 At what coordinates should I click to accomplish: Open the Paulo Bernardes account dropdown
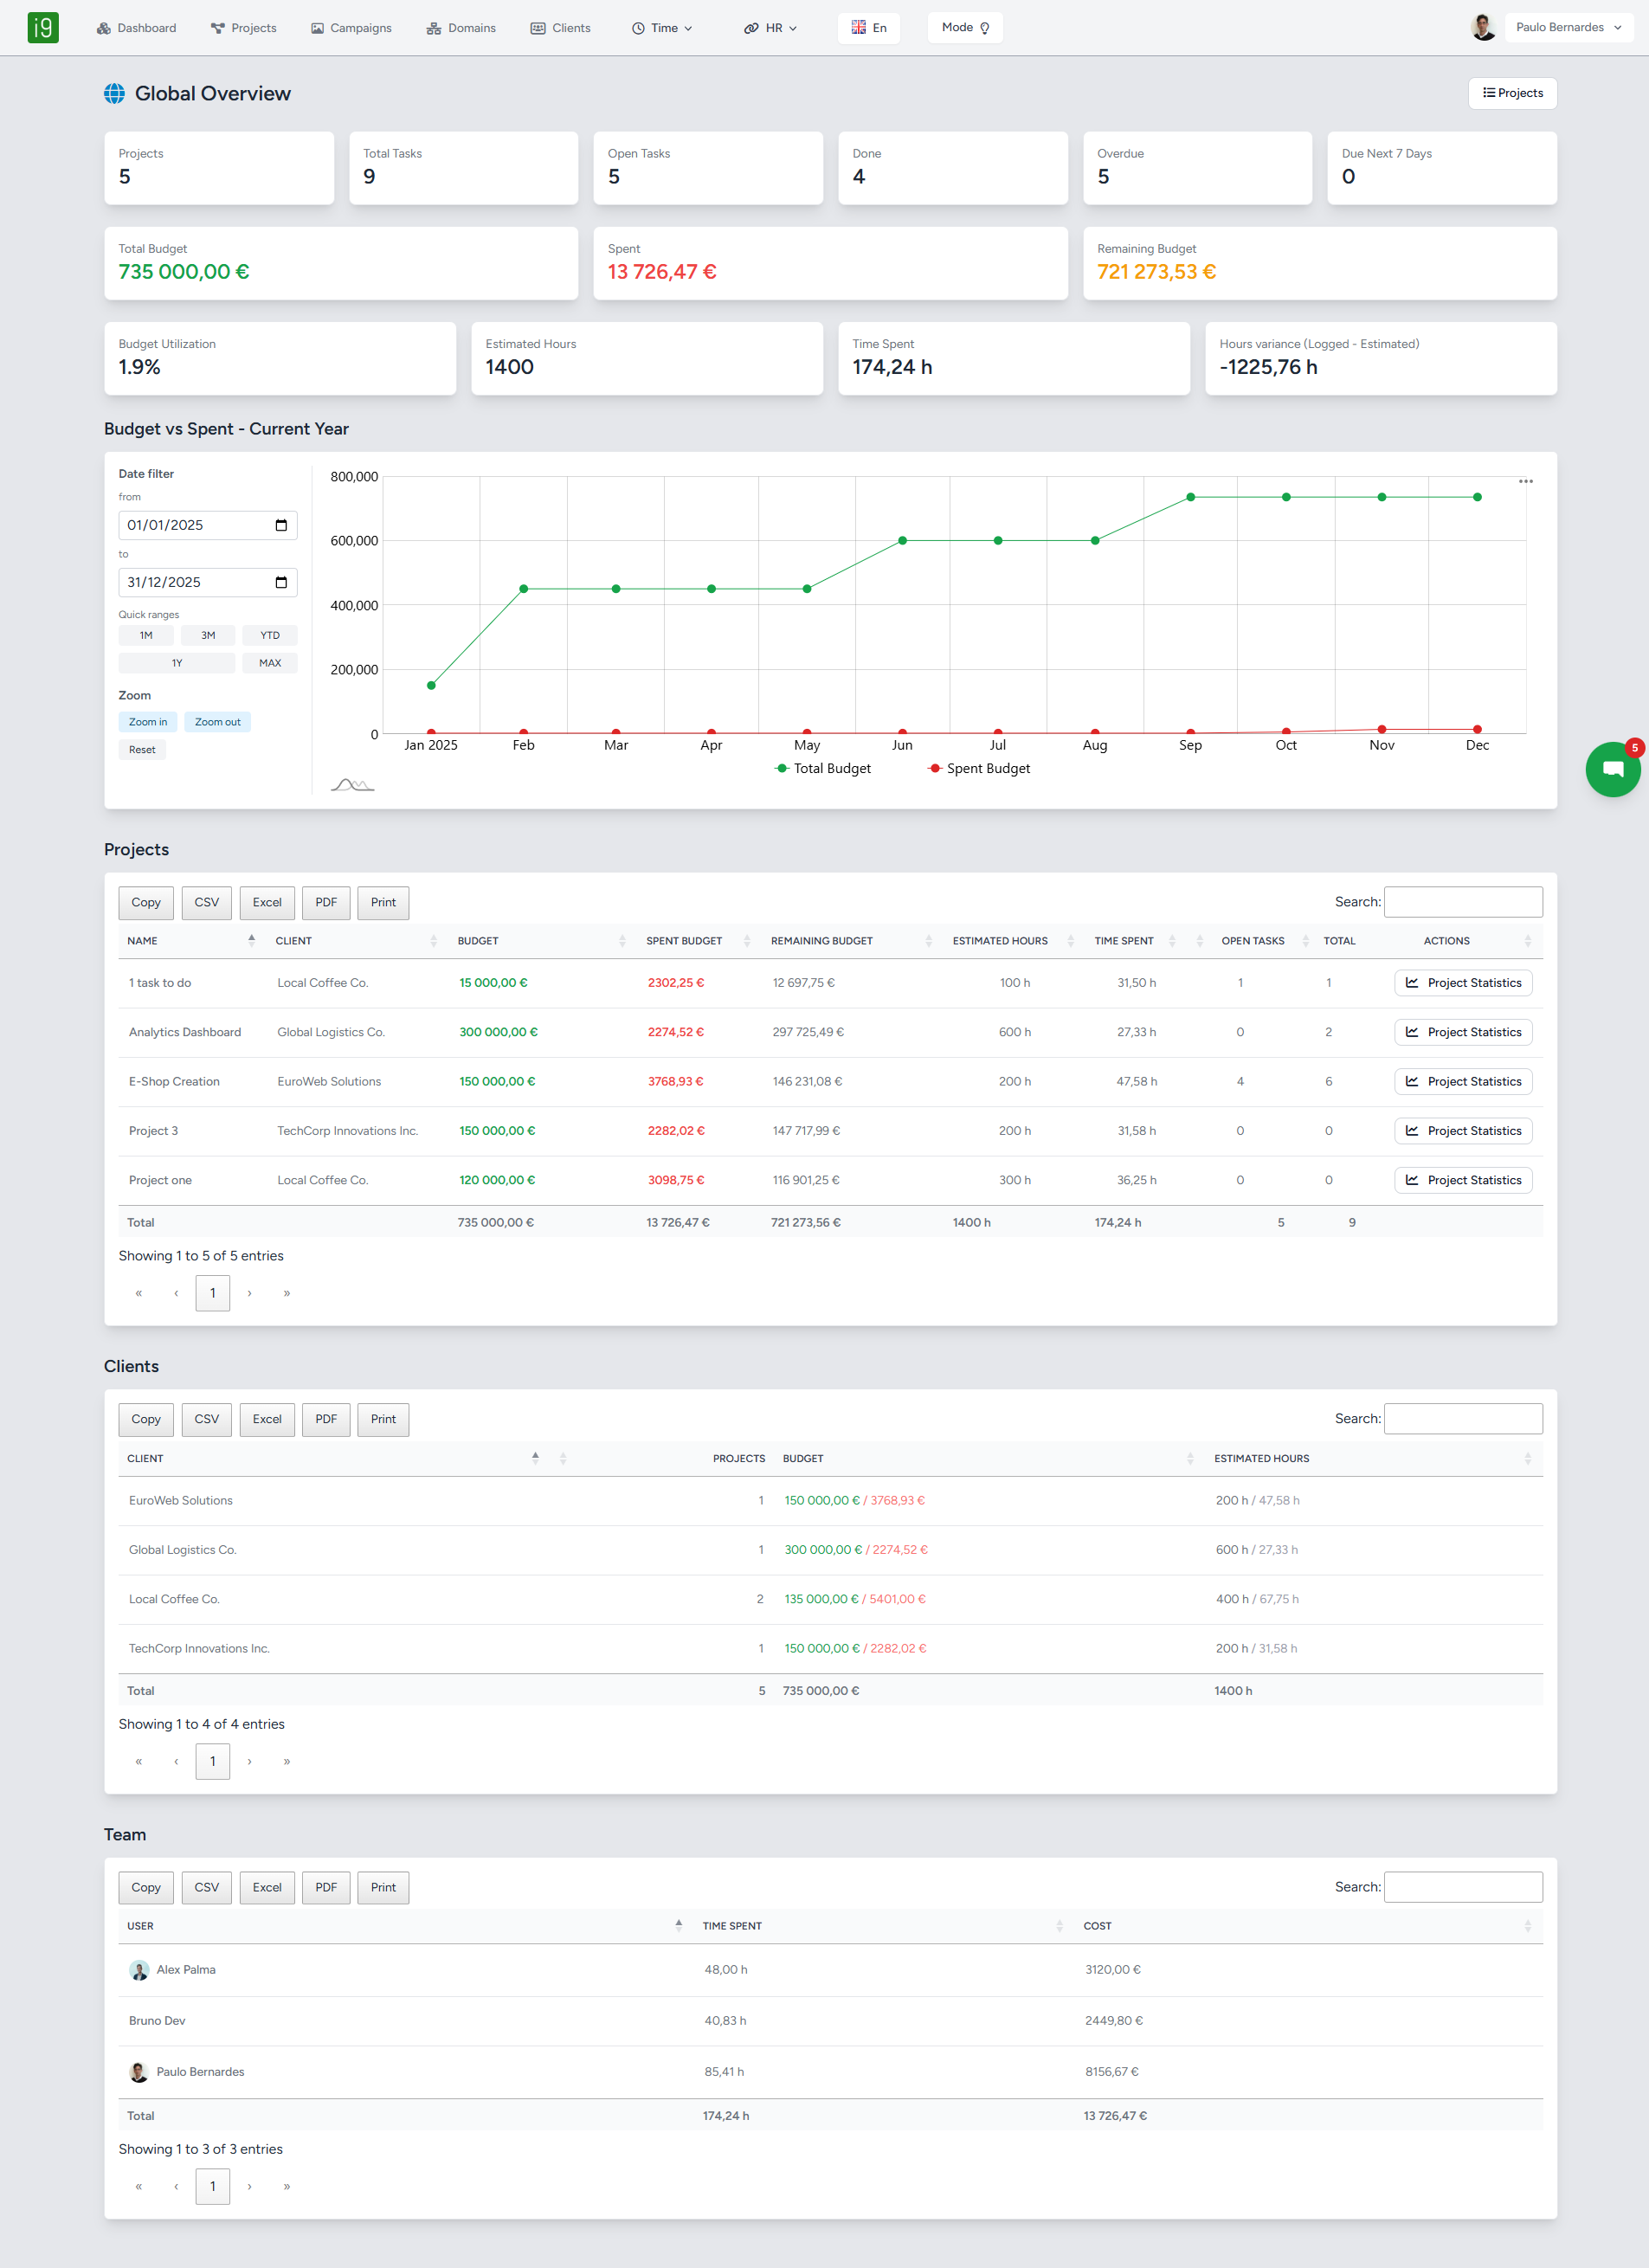[1568, 27]
